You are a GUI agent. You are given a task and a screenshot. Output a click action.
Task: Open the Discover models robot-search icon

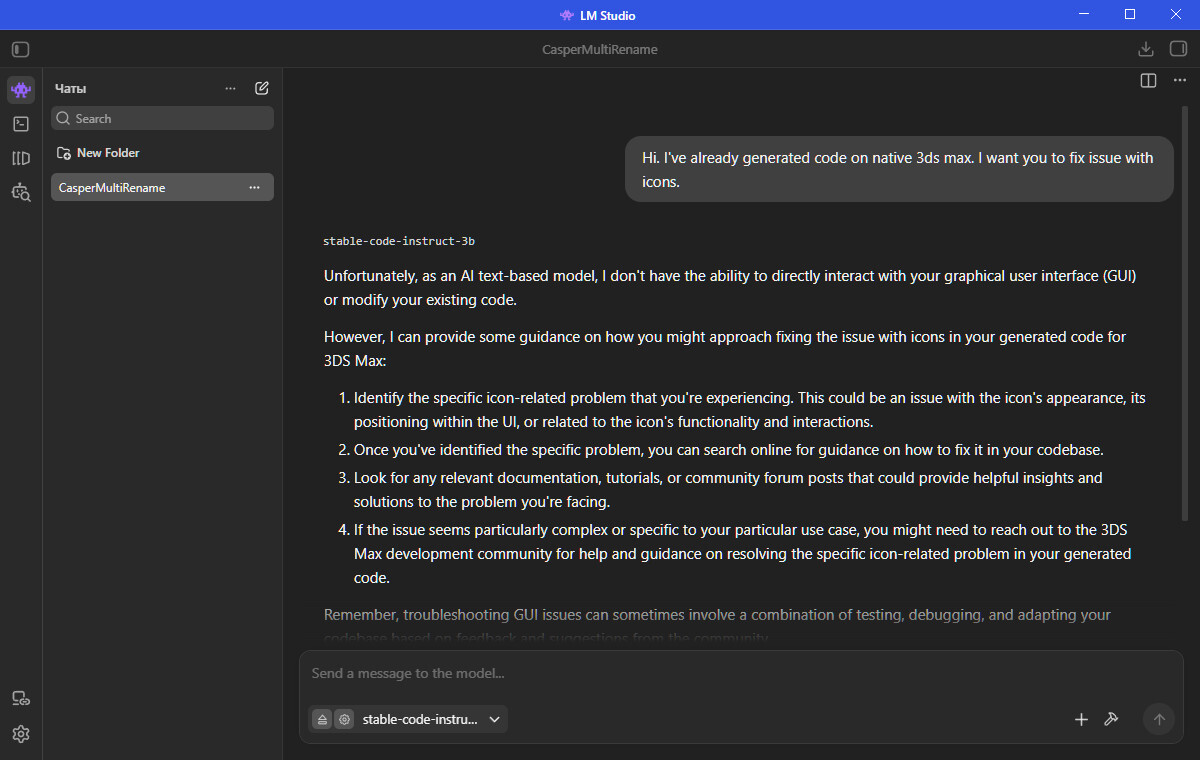click(x=21, y=192)
